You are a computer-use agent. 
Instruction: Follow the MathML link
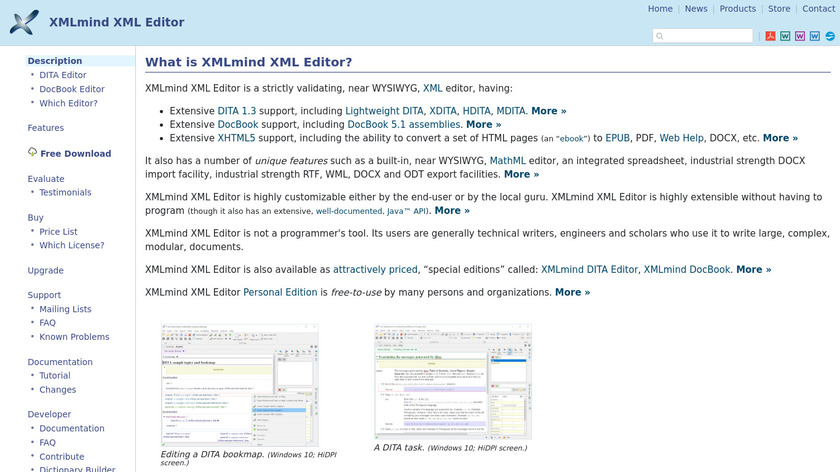(507, 161)
